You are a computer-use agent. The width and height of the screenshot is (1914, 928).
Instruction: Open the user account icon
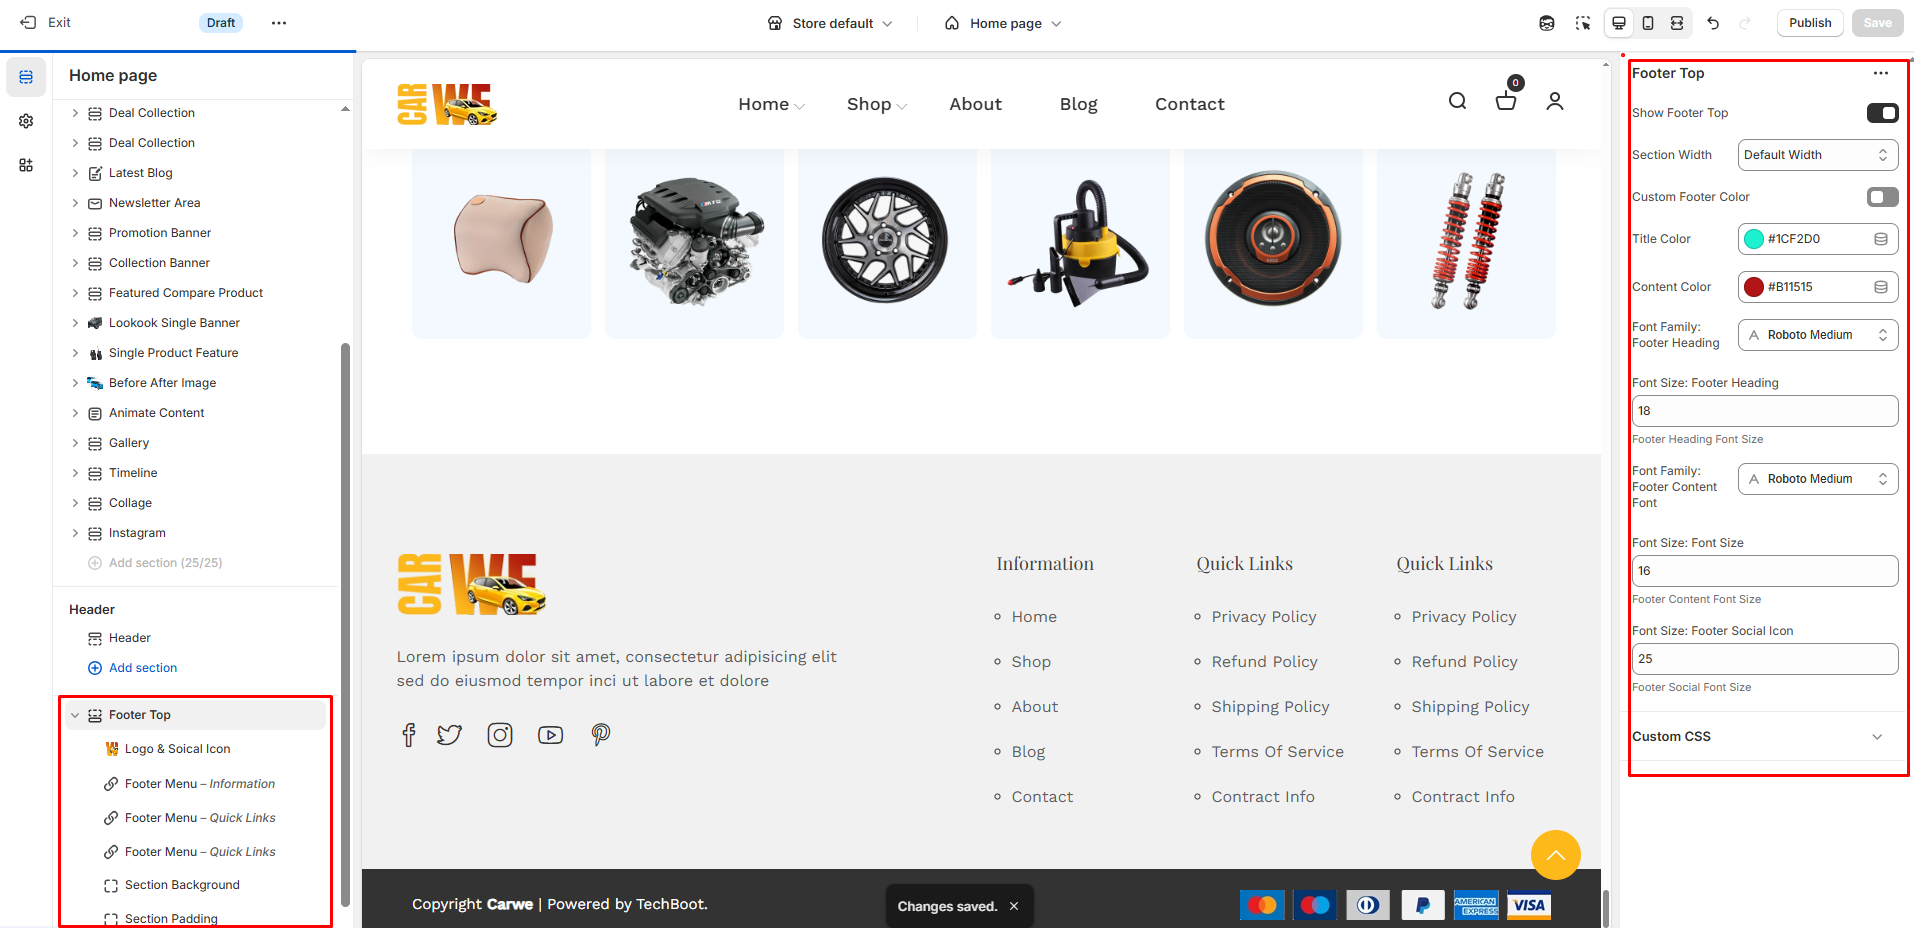pyautogui.click(x=1554, y=101)
